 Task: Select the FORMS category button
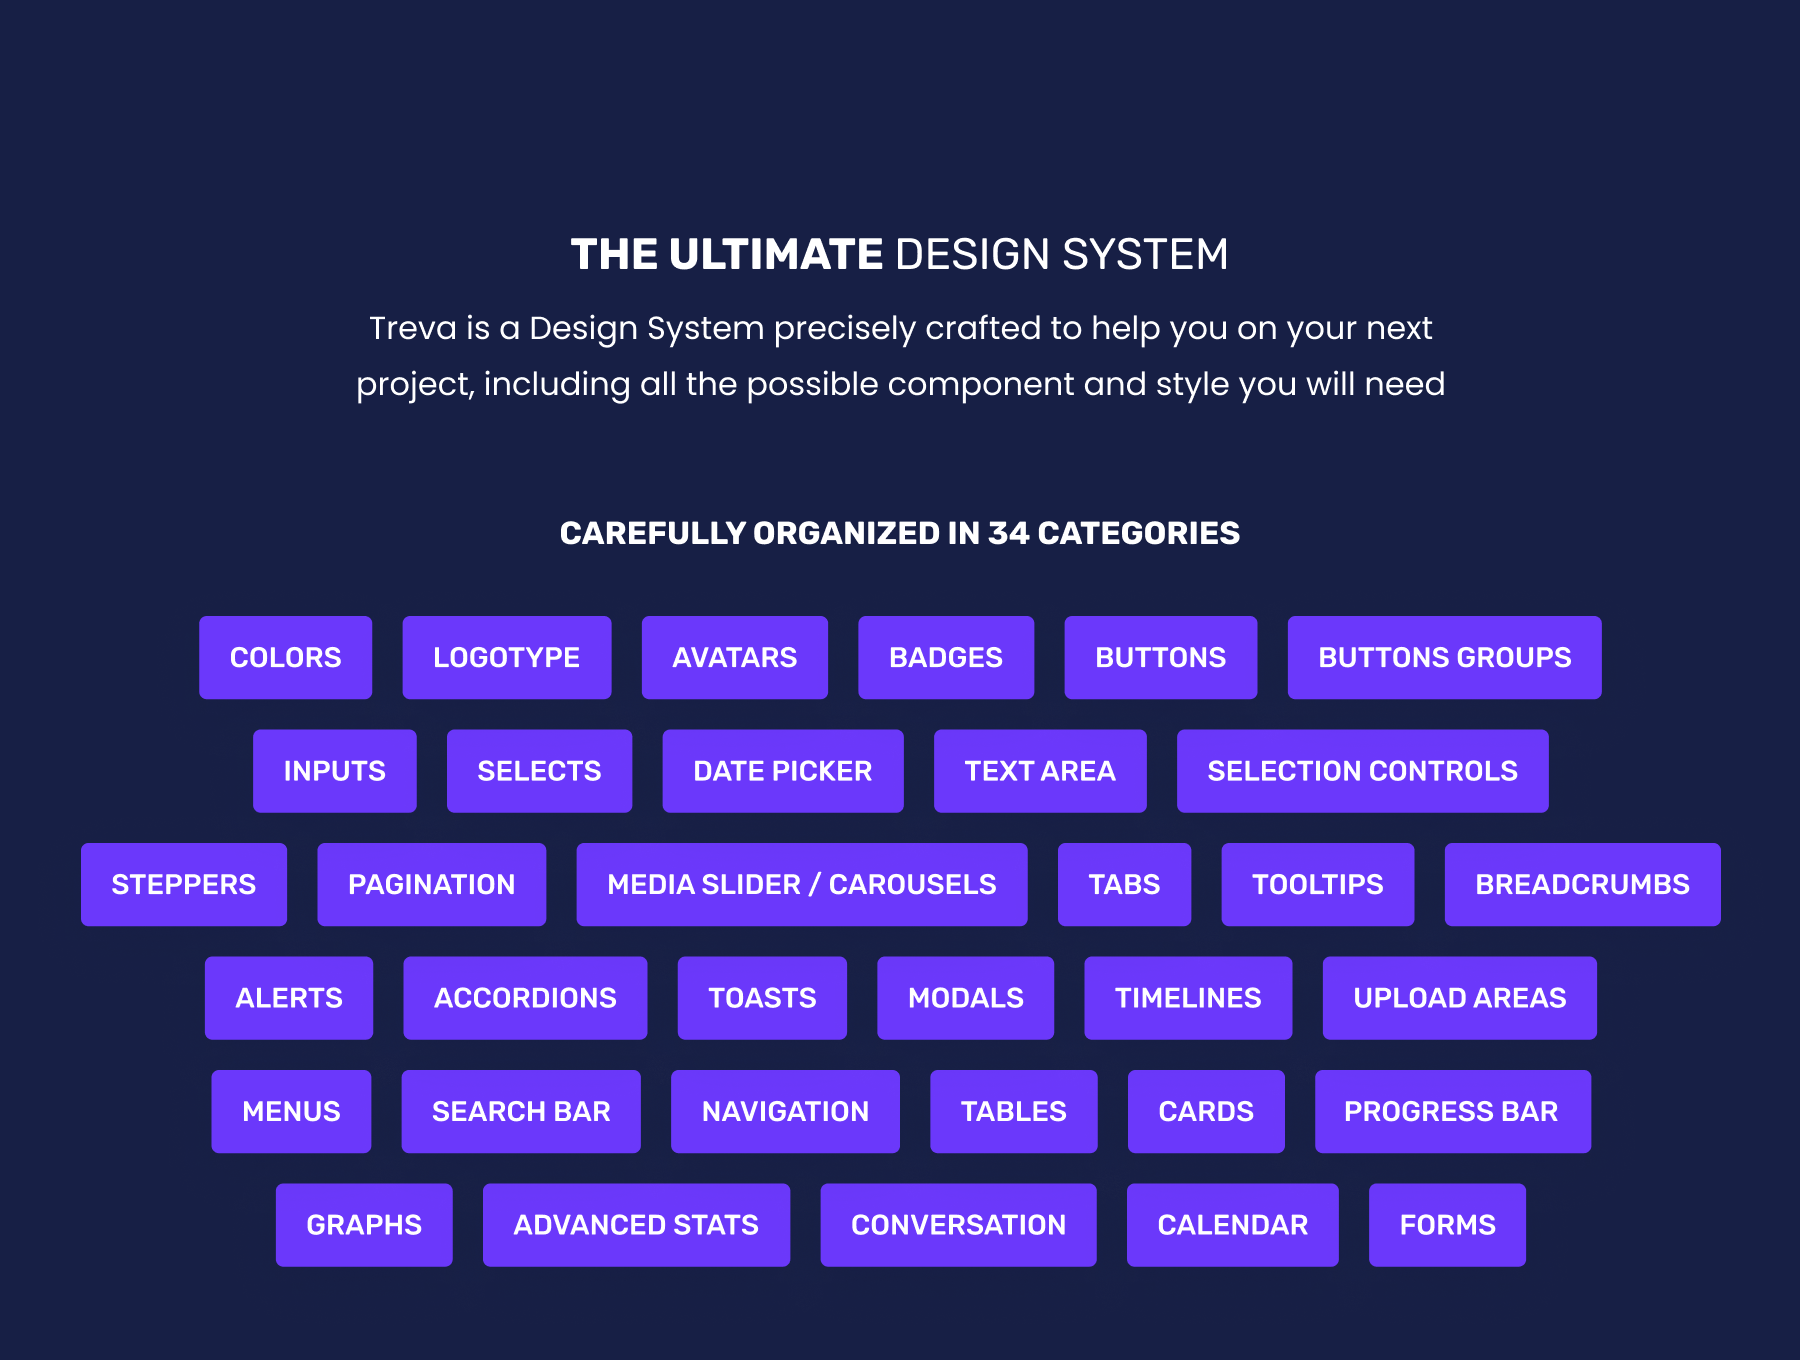[x=1447, y=1225]
